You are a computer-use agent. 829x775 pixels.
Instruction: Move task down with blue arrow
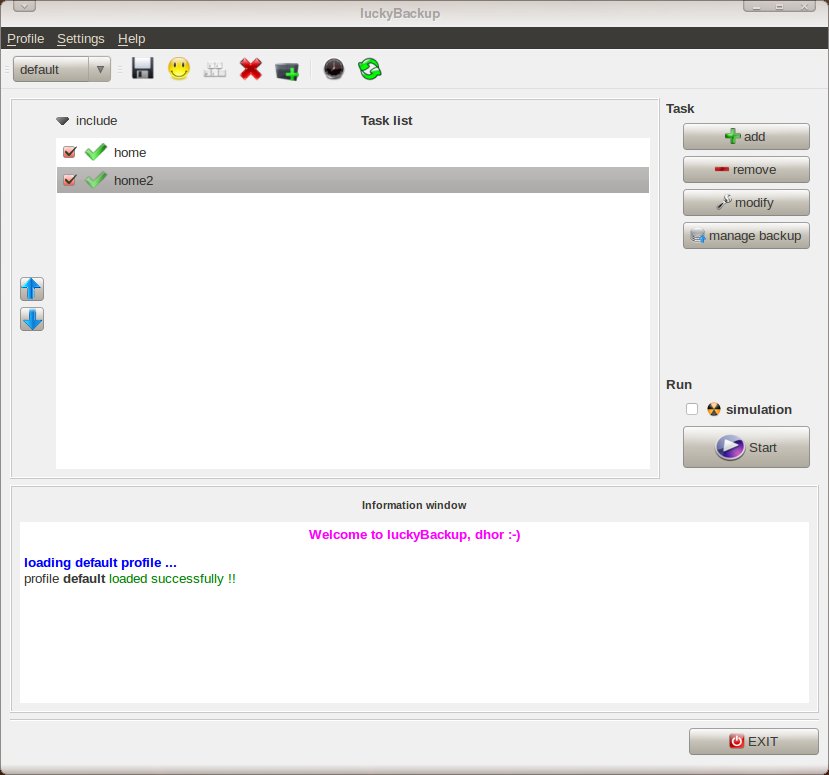click(x=32, y=319)
